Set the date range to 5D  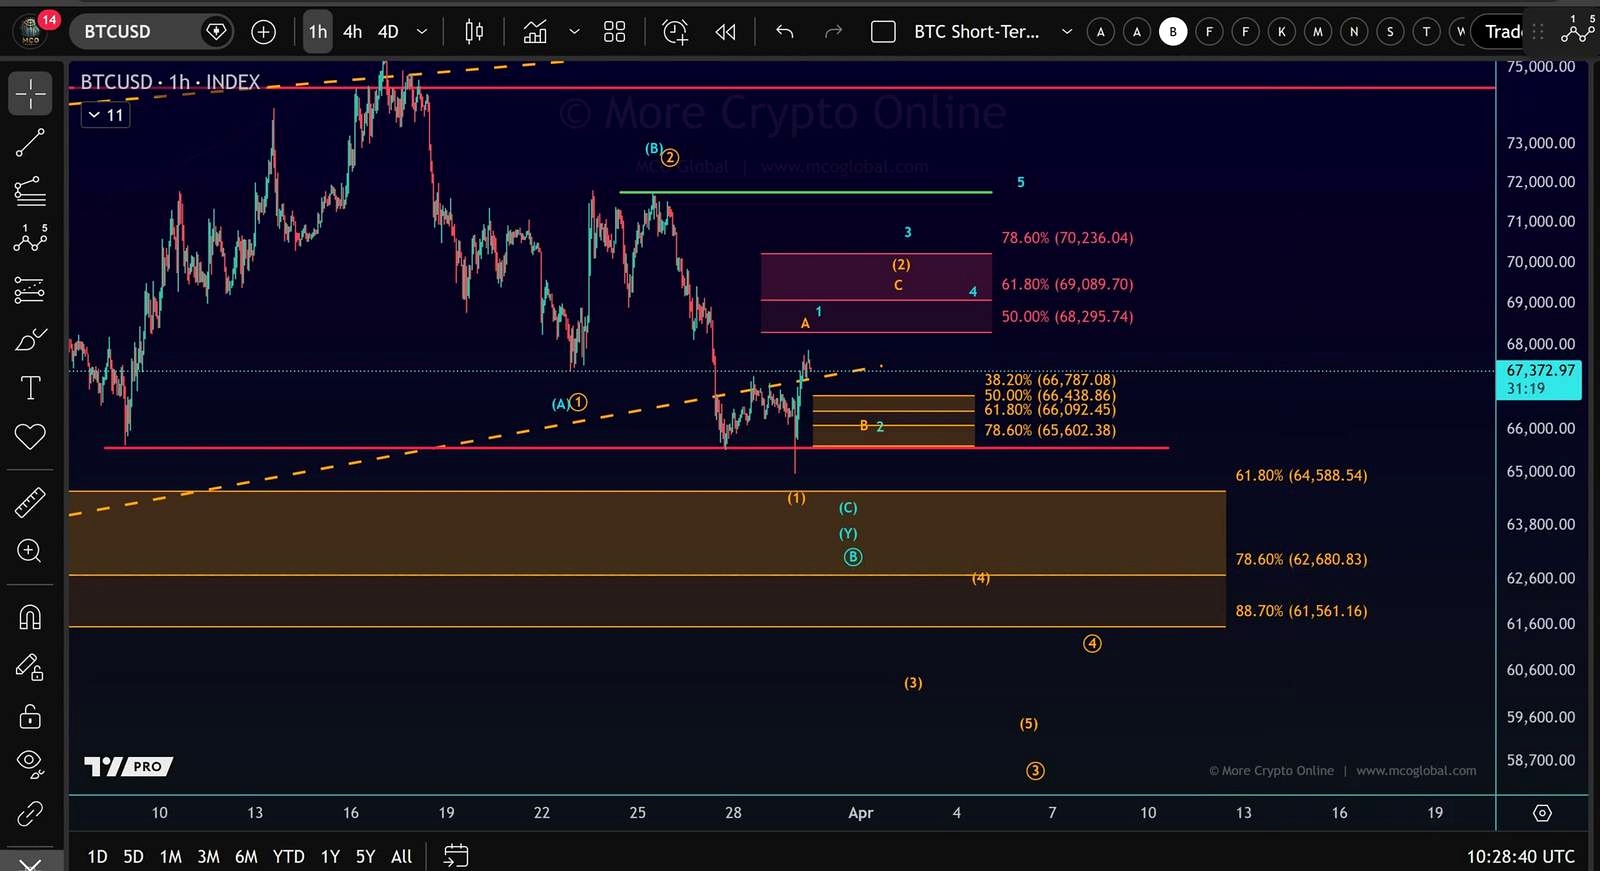click(x=133, y=856)
